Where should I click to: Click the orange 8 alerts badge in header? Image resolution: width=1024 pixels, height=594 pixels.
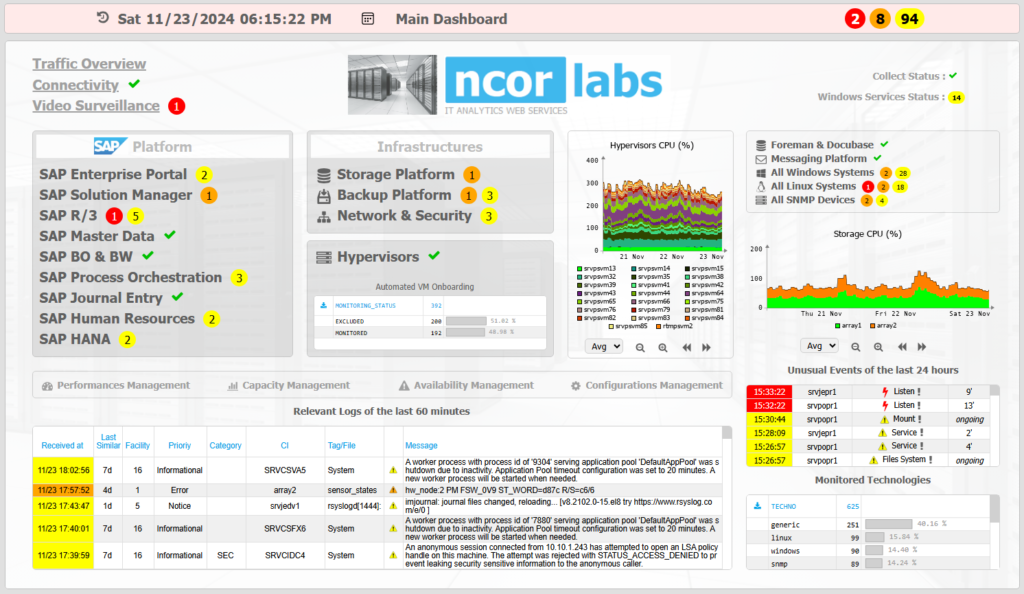click(880, 19)
